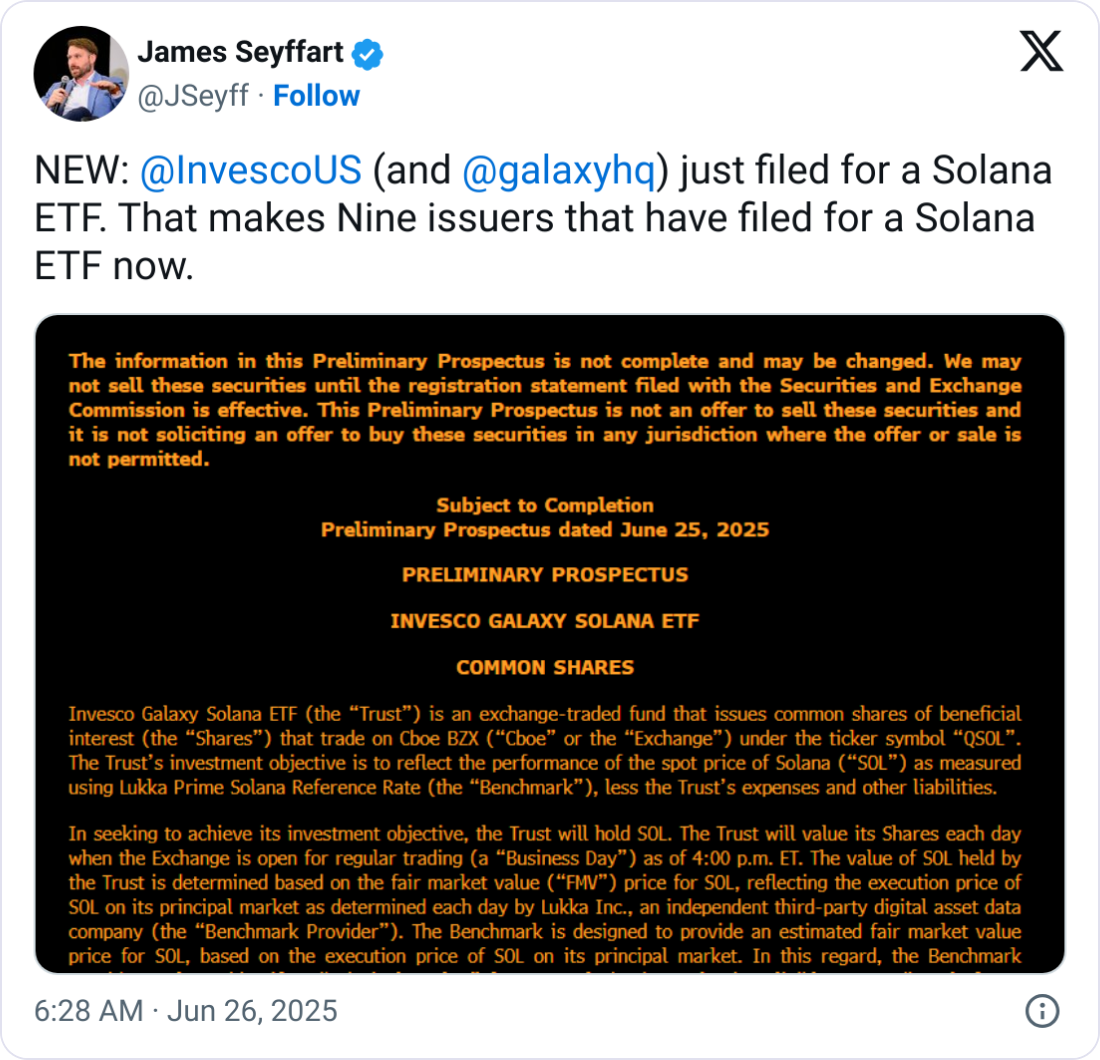Screen dimensions: 1100x1060
Task: Open the circled info icon
Action: pos(1042,1010)
